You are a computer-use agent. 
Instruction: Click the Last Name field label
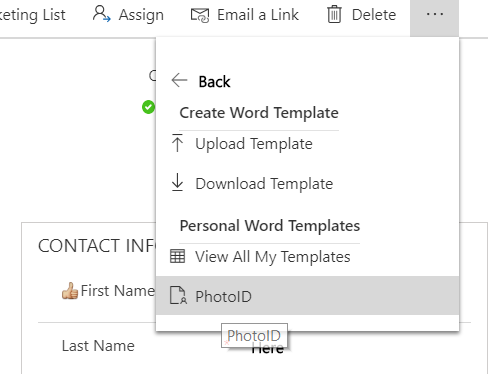coord(98,346)
